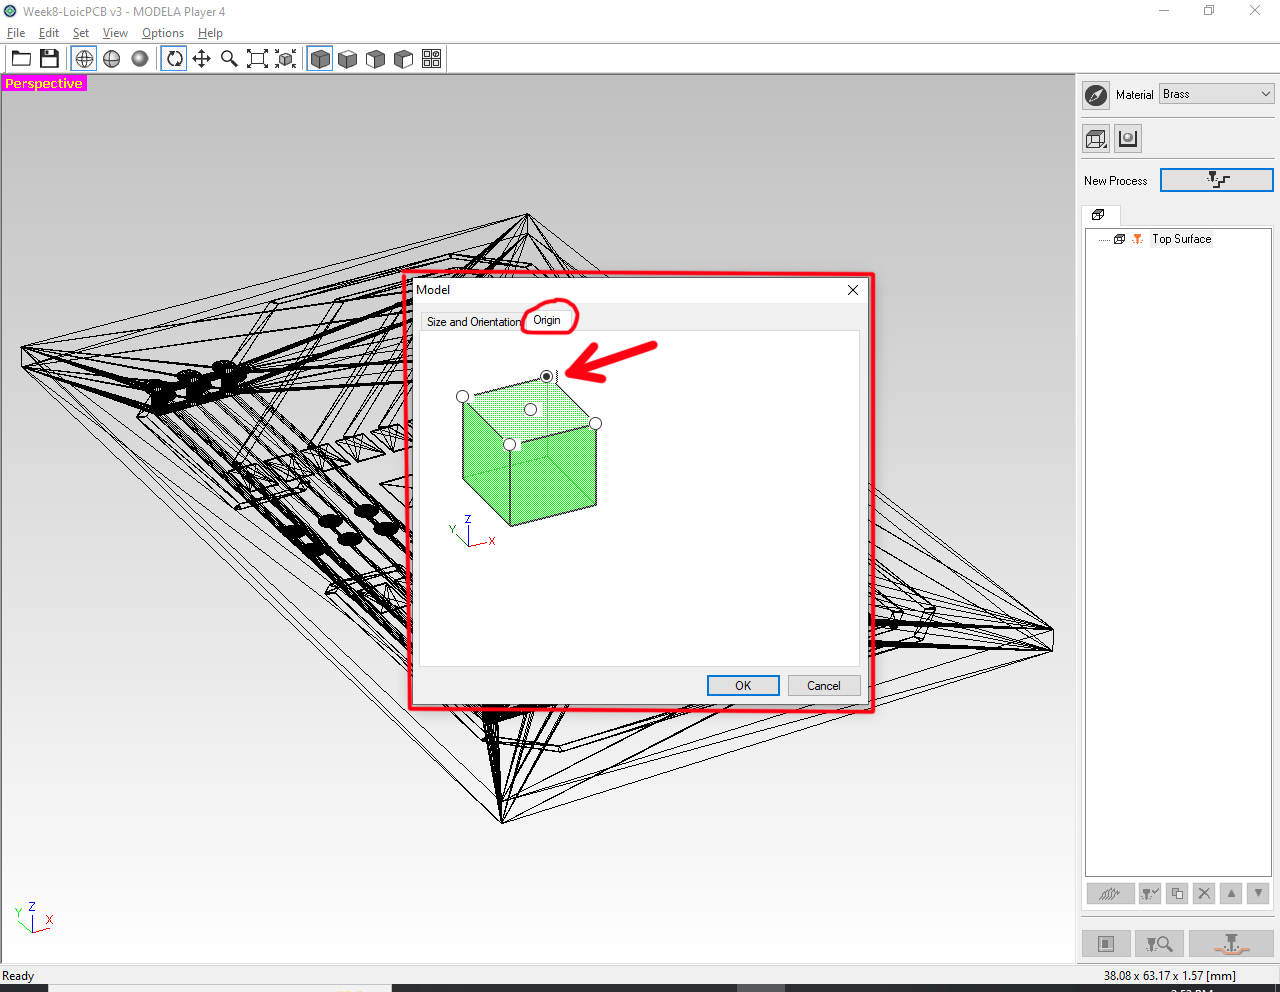This screenshot has height=992, width=1280.
Task: Open the Material dropdown showing Brass
Action: (x=1217, y=94)
